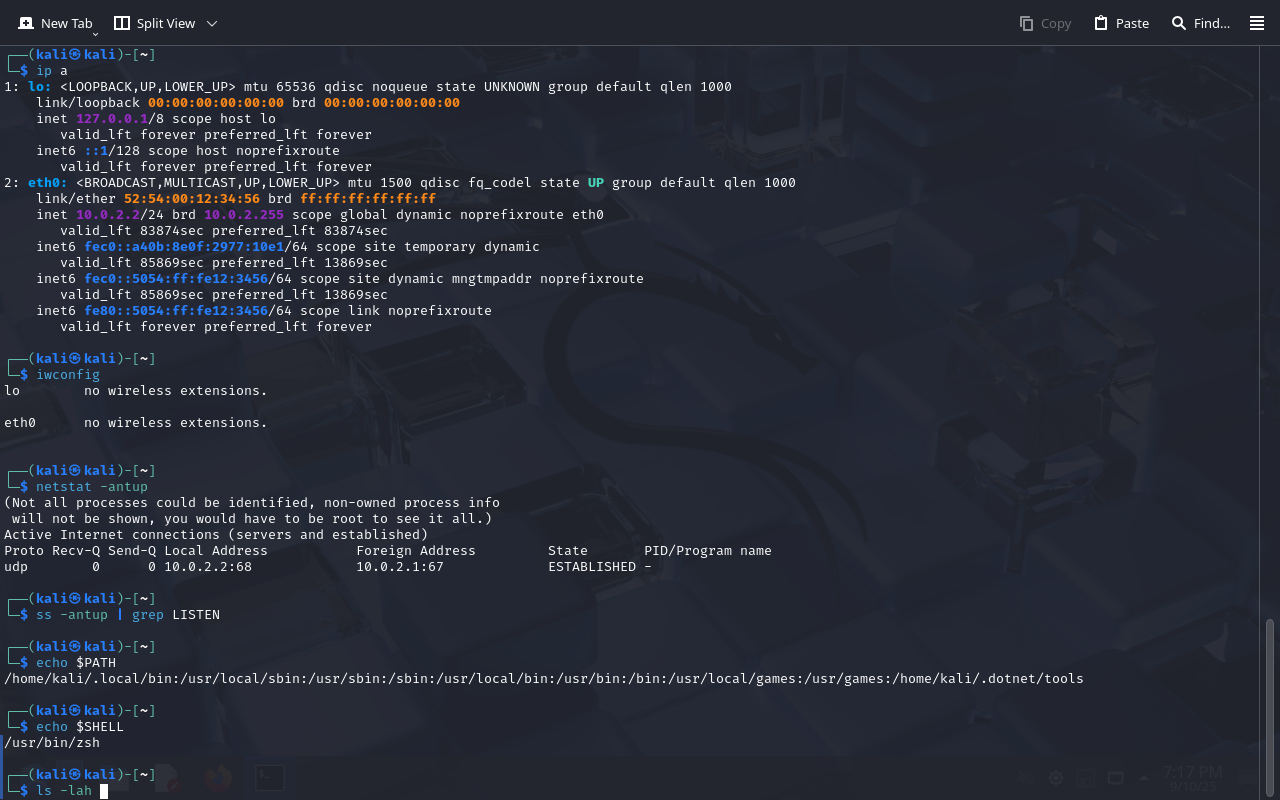The width and height of the screenshot is (1280, 800).
Task: Click the loopback MAC 00:00:00:00:00:00 after link/loopback
Action: [x=216, y=103]
